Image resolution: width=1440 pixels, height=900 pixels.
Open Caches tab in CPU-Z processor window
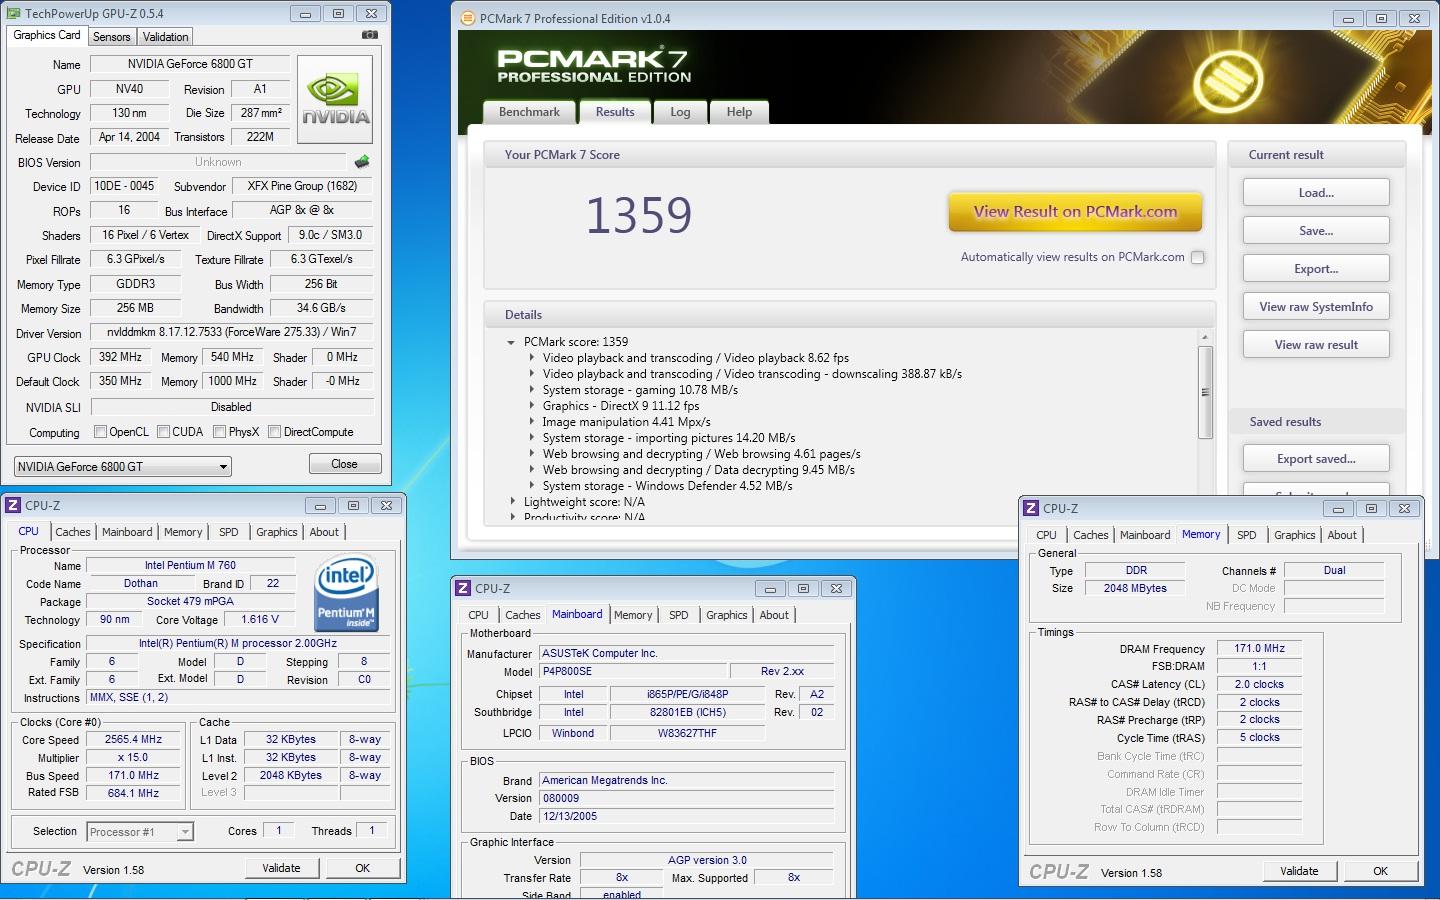click(x=73, y=532)
